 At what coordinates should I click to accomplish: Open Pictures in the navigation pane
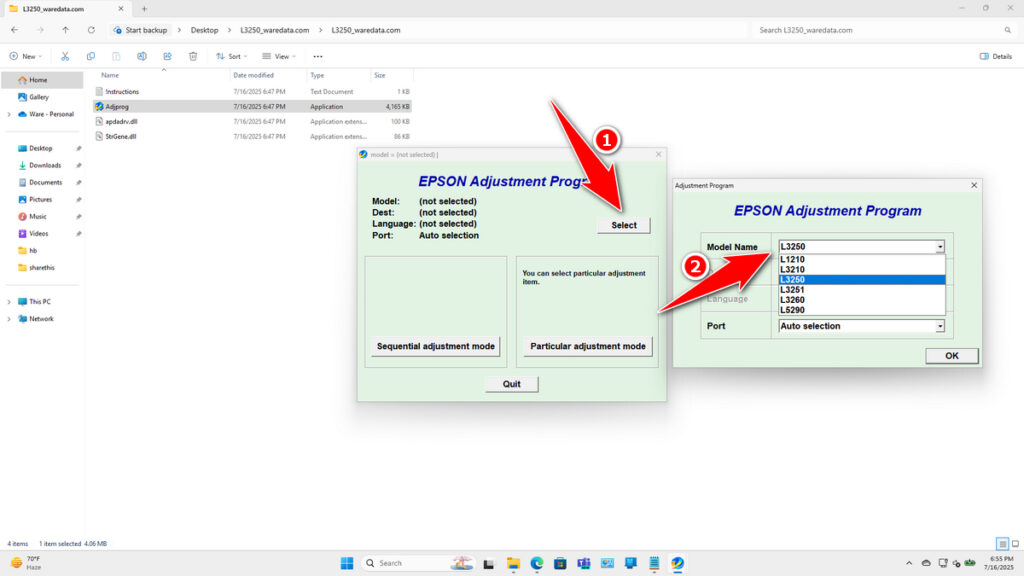coord(40,199)
